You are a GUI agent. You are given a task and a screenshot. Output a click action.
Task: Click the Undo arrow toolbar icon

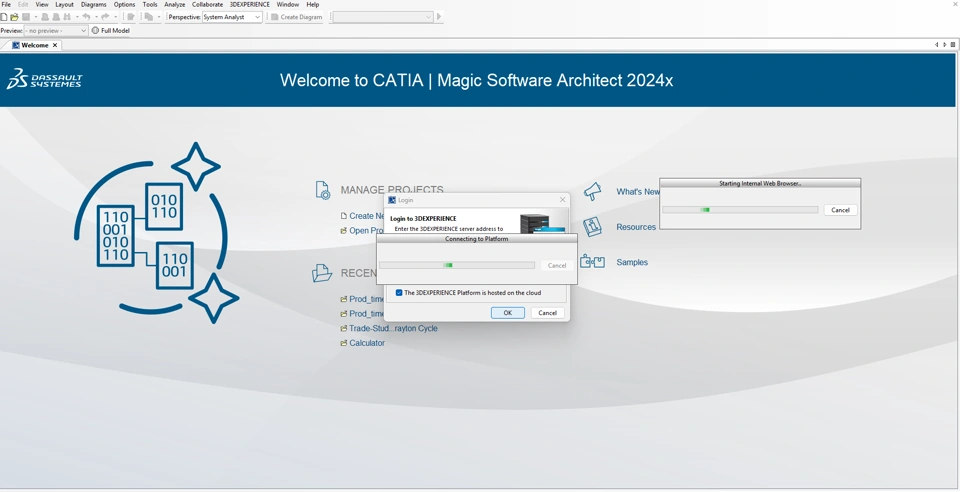(86, 17)
